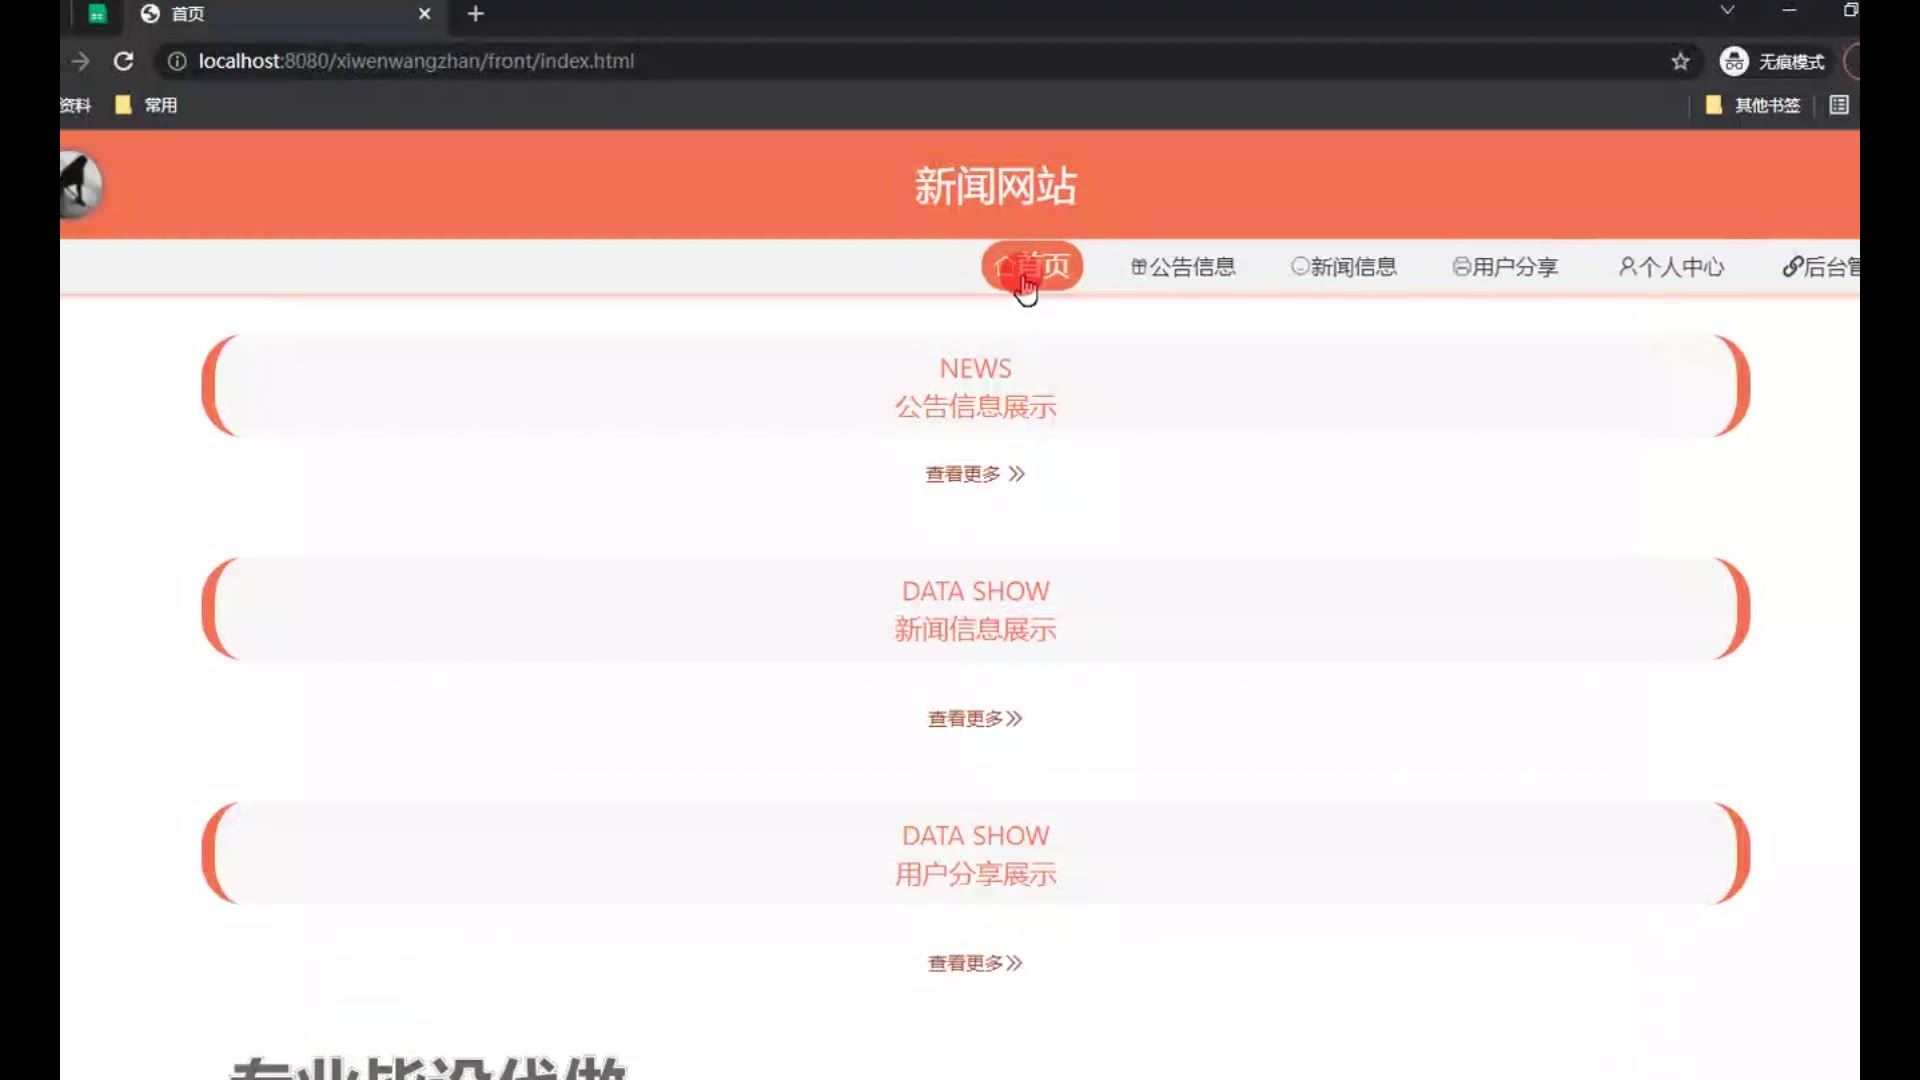Open the reading list side panel icon
The image size is (1920, 1080).
tap(1839, 105)
